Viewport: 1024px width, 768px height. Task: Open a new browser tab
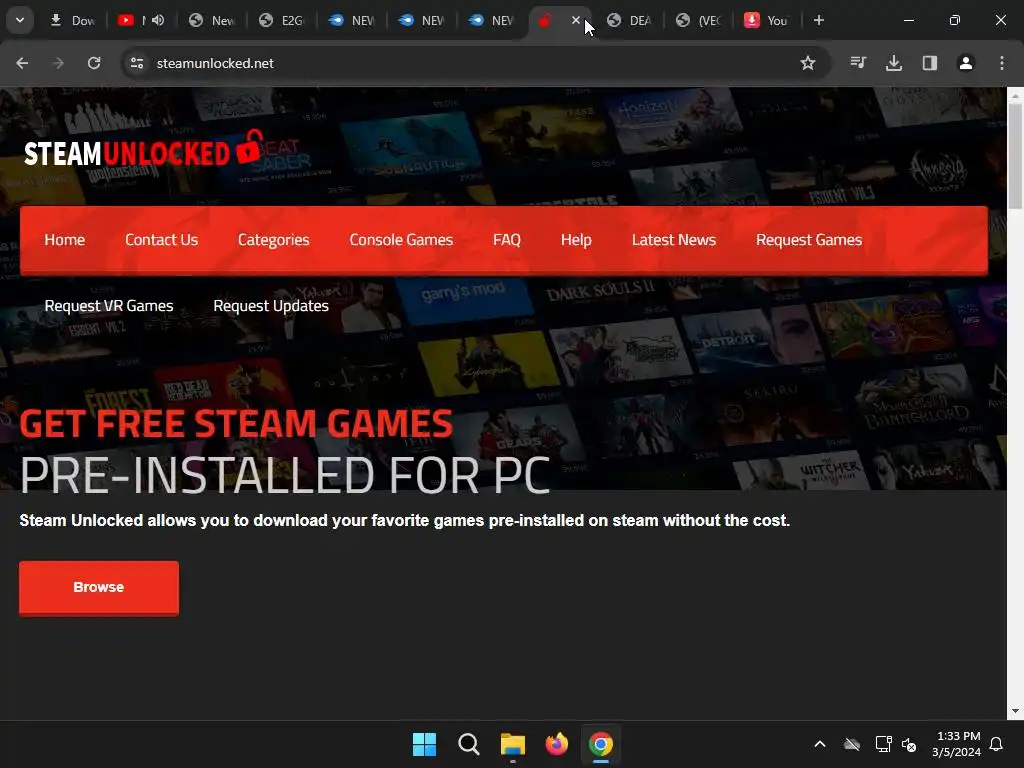[x=819, y=20]
